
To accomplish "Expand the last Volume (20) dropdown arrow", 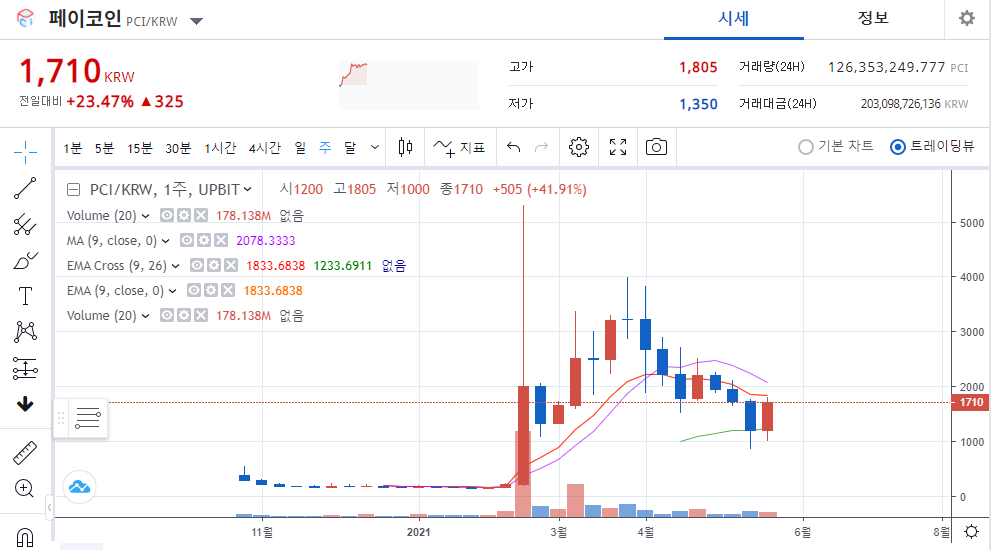I will pos(145,315).
